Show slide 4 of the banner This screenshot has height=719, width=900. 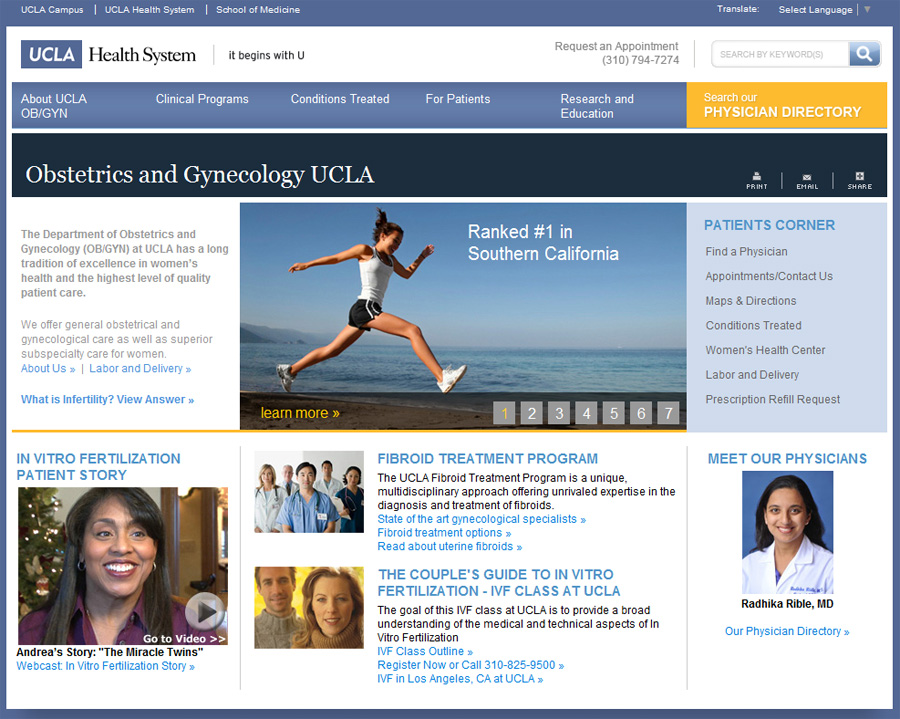(587, 413)
